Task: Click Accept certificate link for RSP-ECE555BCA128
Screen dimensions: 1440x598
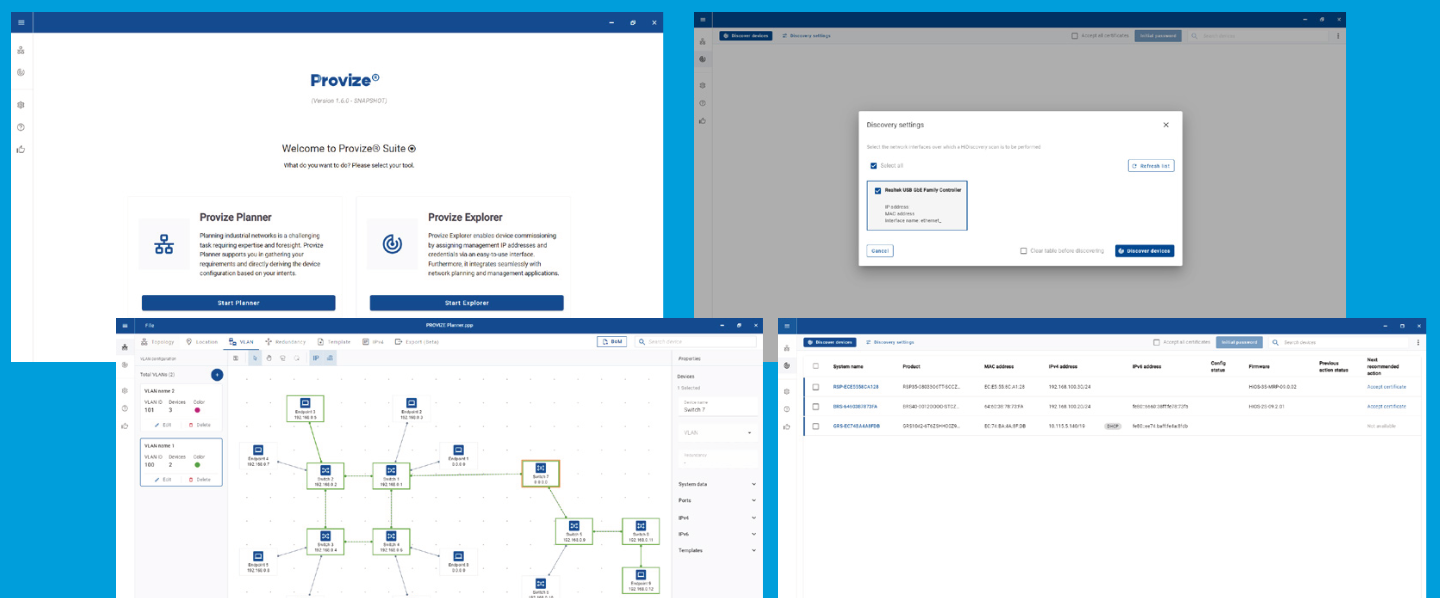Action: [x=1386, y=386]
